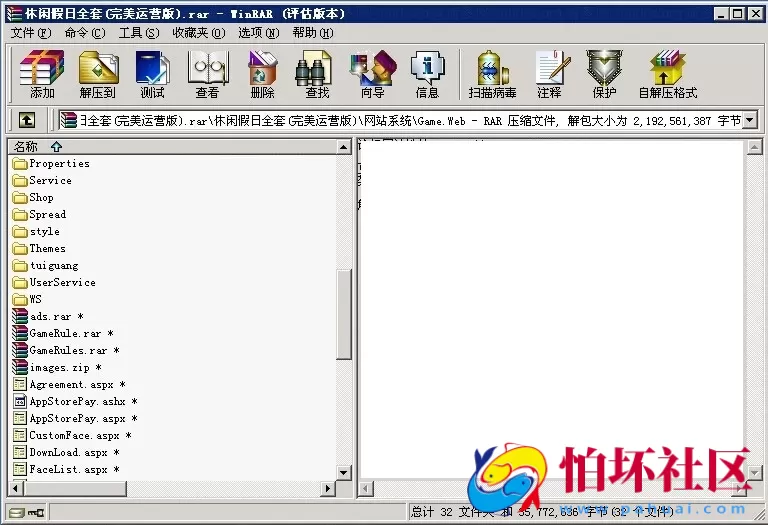Image resolution: width=768 pixels, height=525 pixels.
Task: Click comment pane scroll up arrow
Action: click(x=754, y=147)
